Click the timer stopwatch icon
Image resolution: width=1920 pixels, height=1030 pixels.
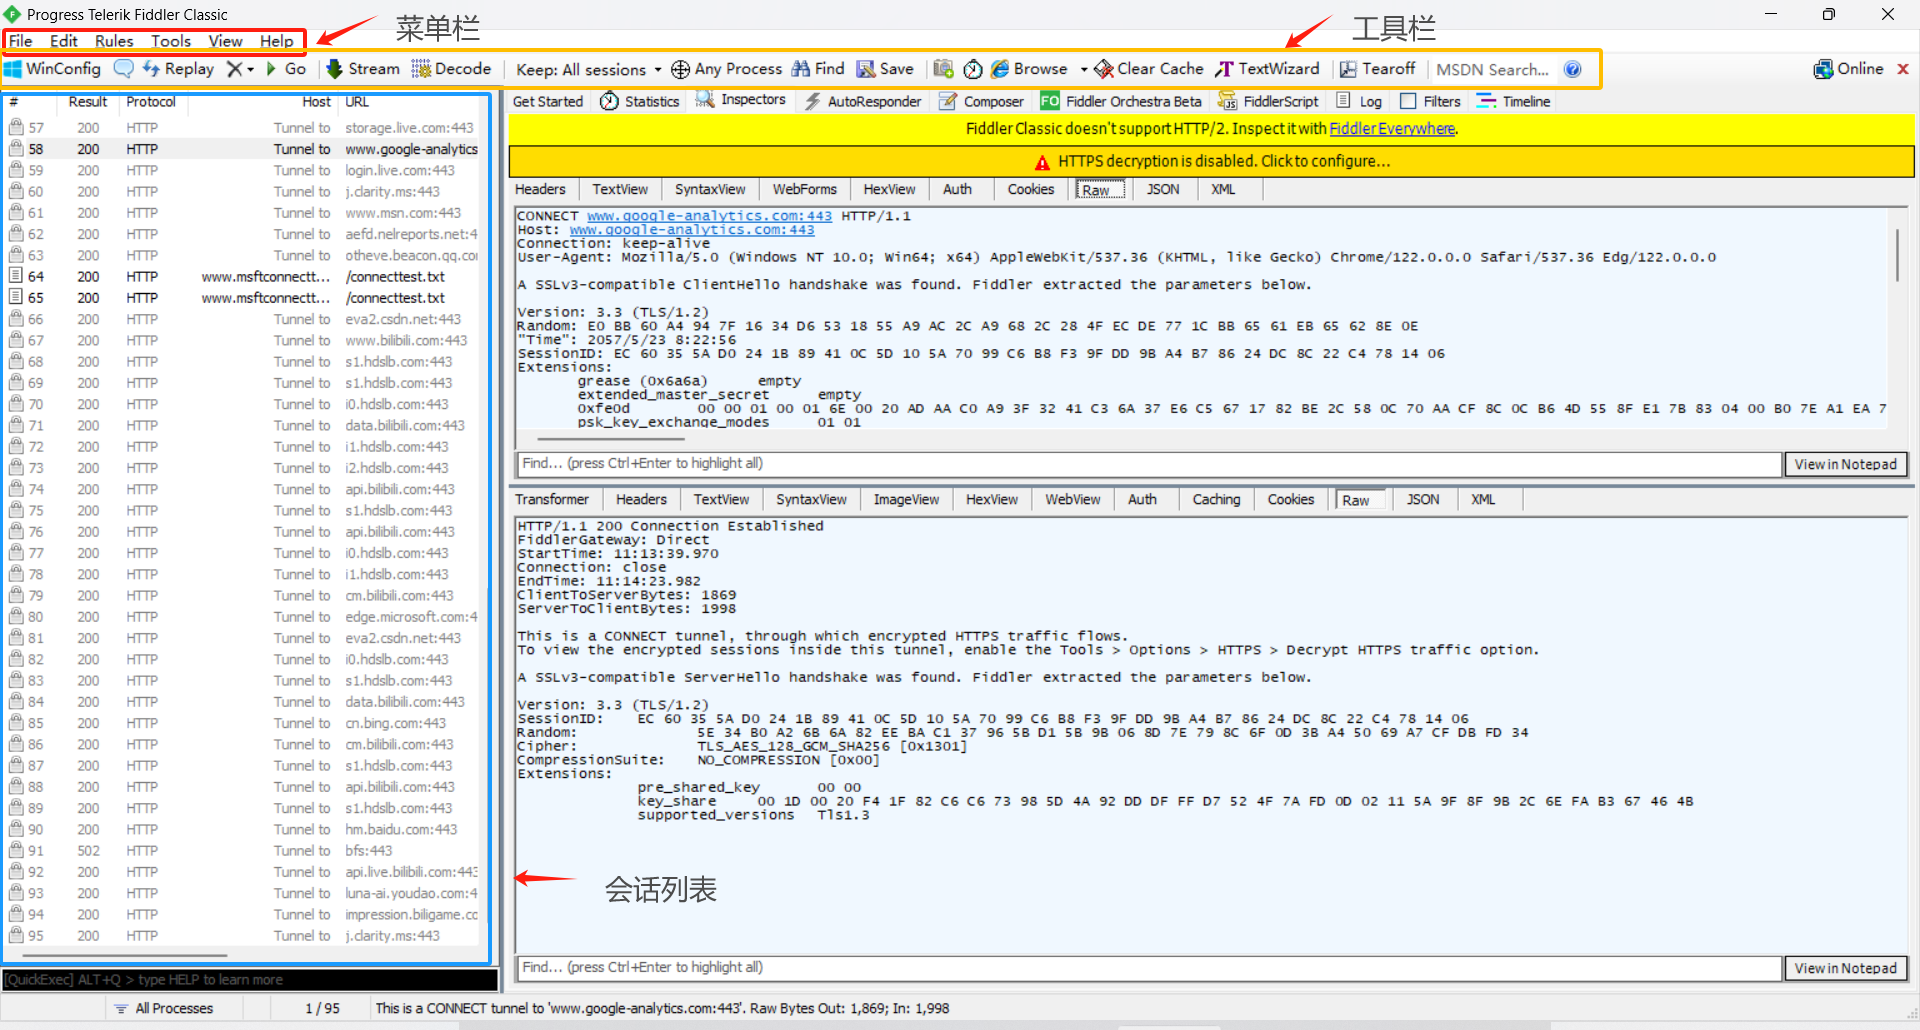click(x=973, y=69)
